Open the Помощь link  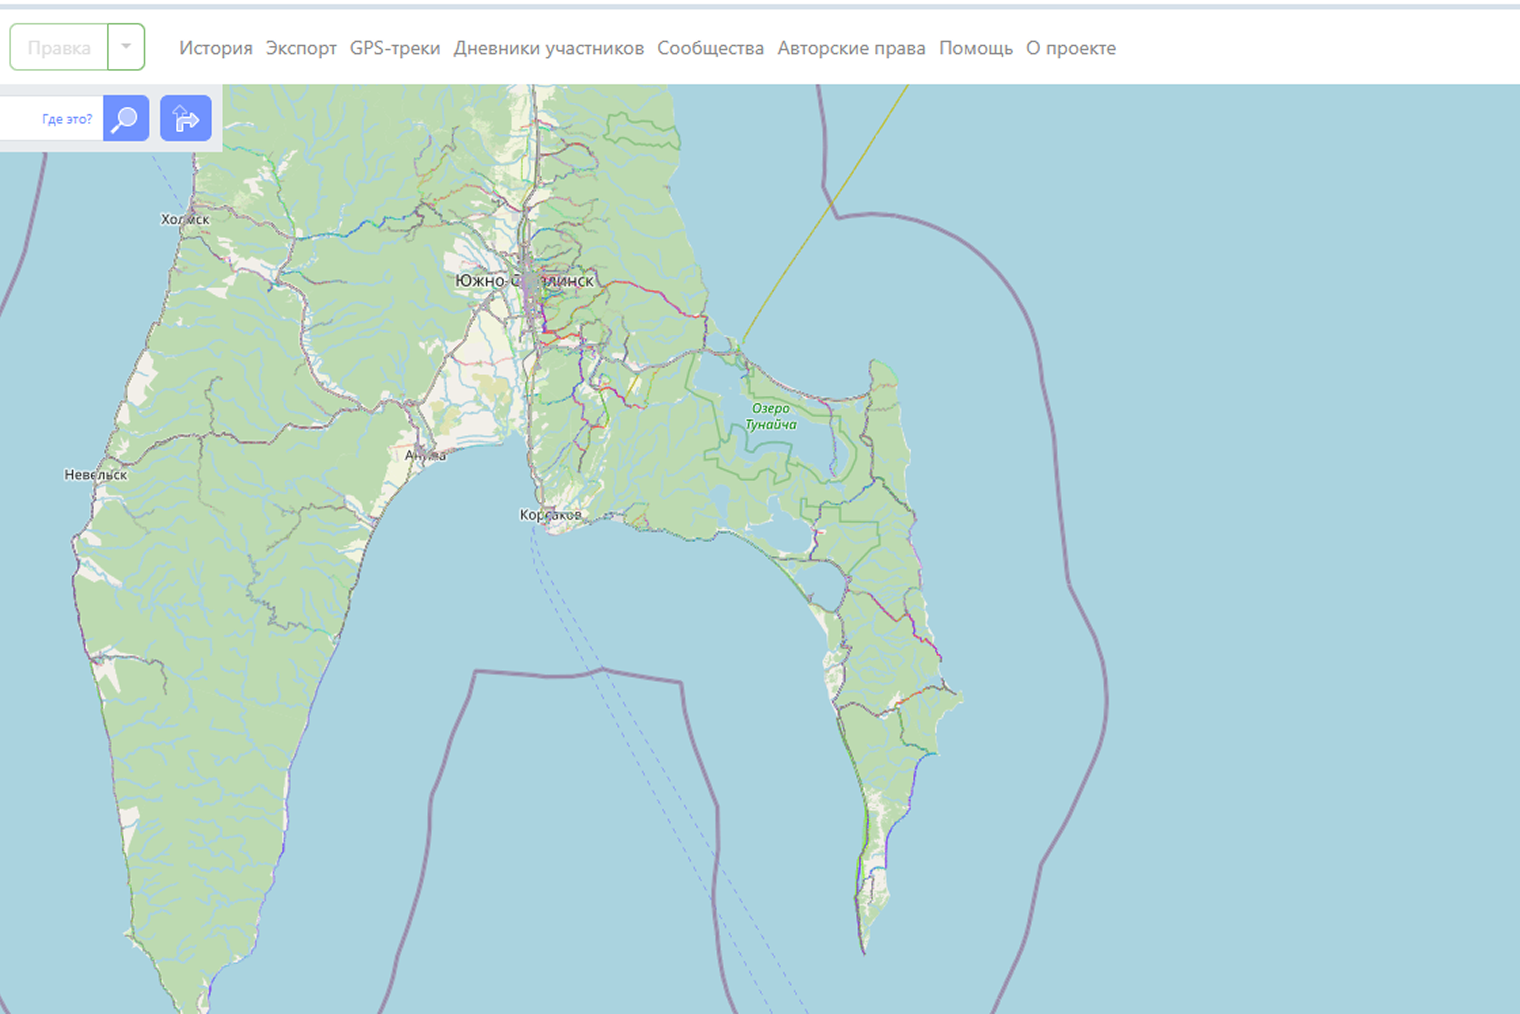click(x=974, y=47)
